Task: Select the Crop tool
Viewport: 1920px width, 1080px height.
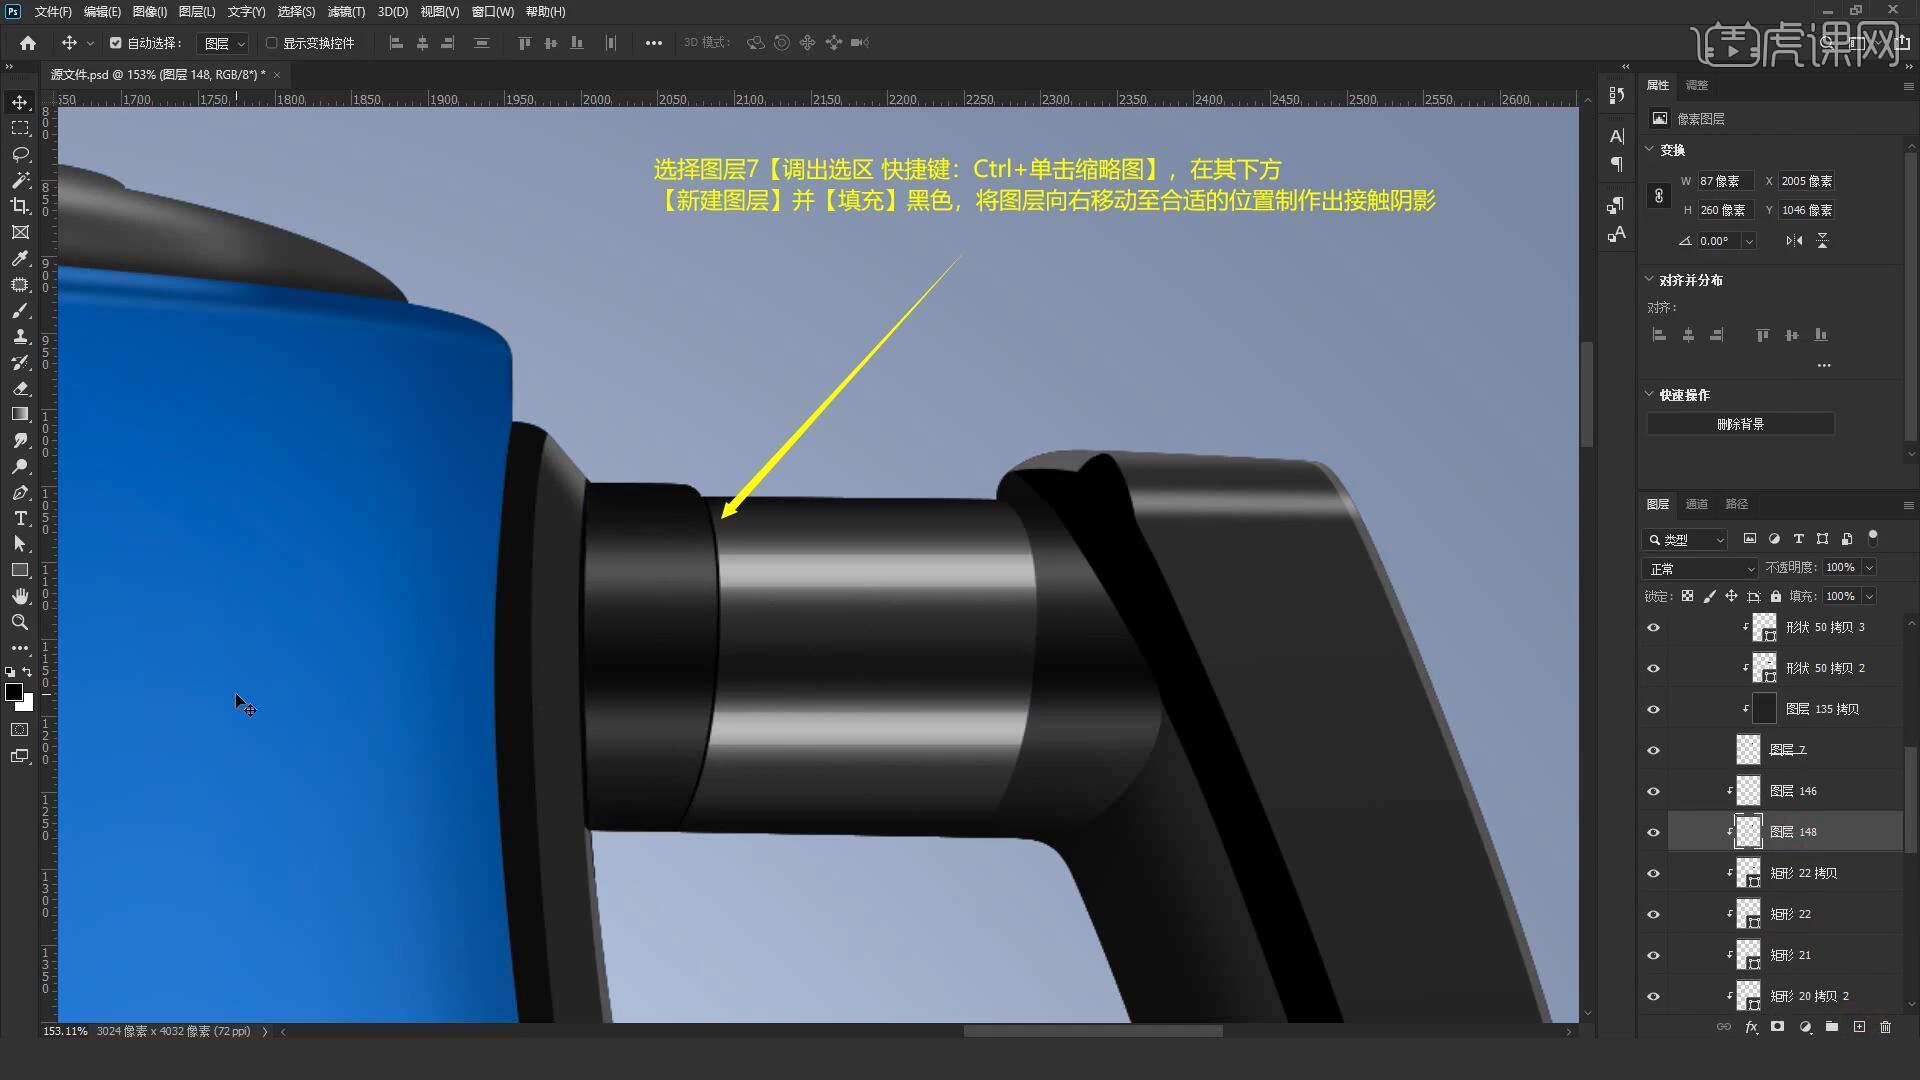Action: 20,206
